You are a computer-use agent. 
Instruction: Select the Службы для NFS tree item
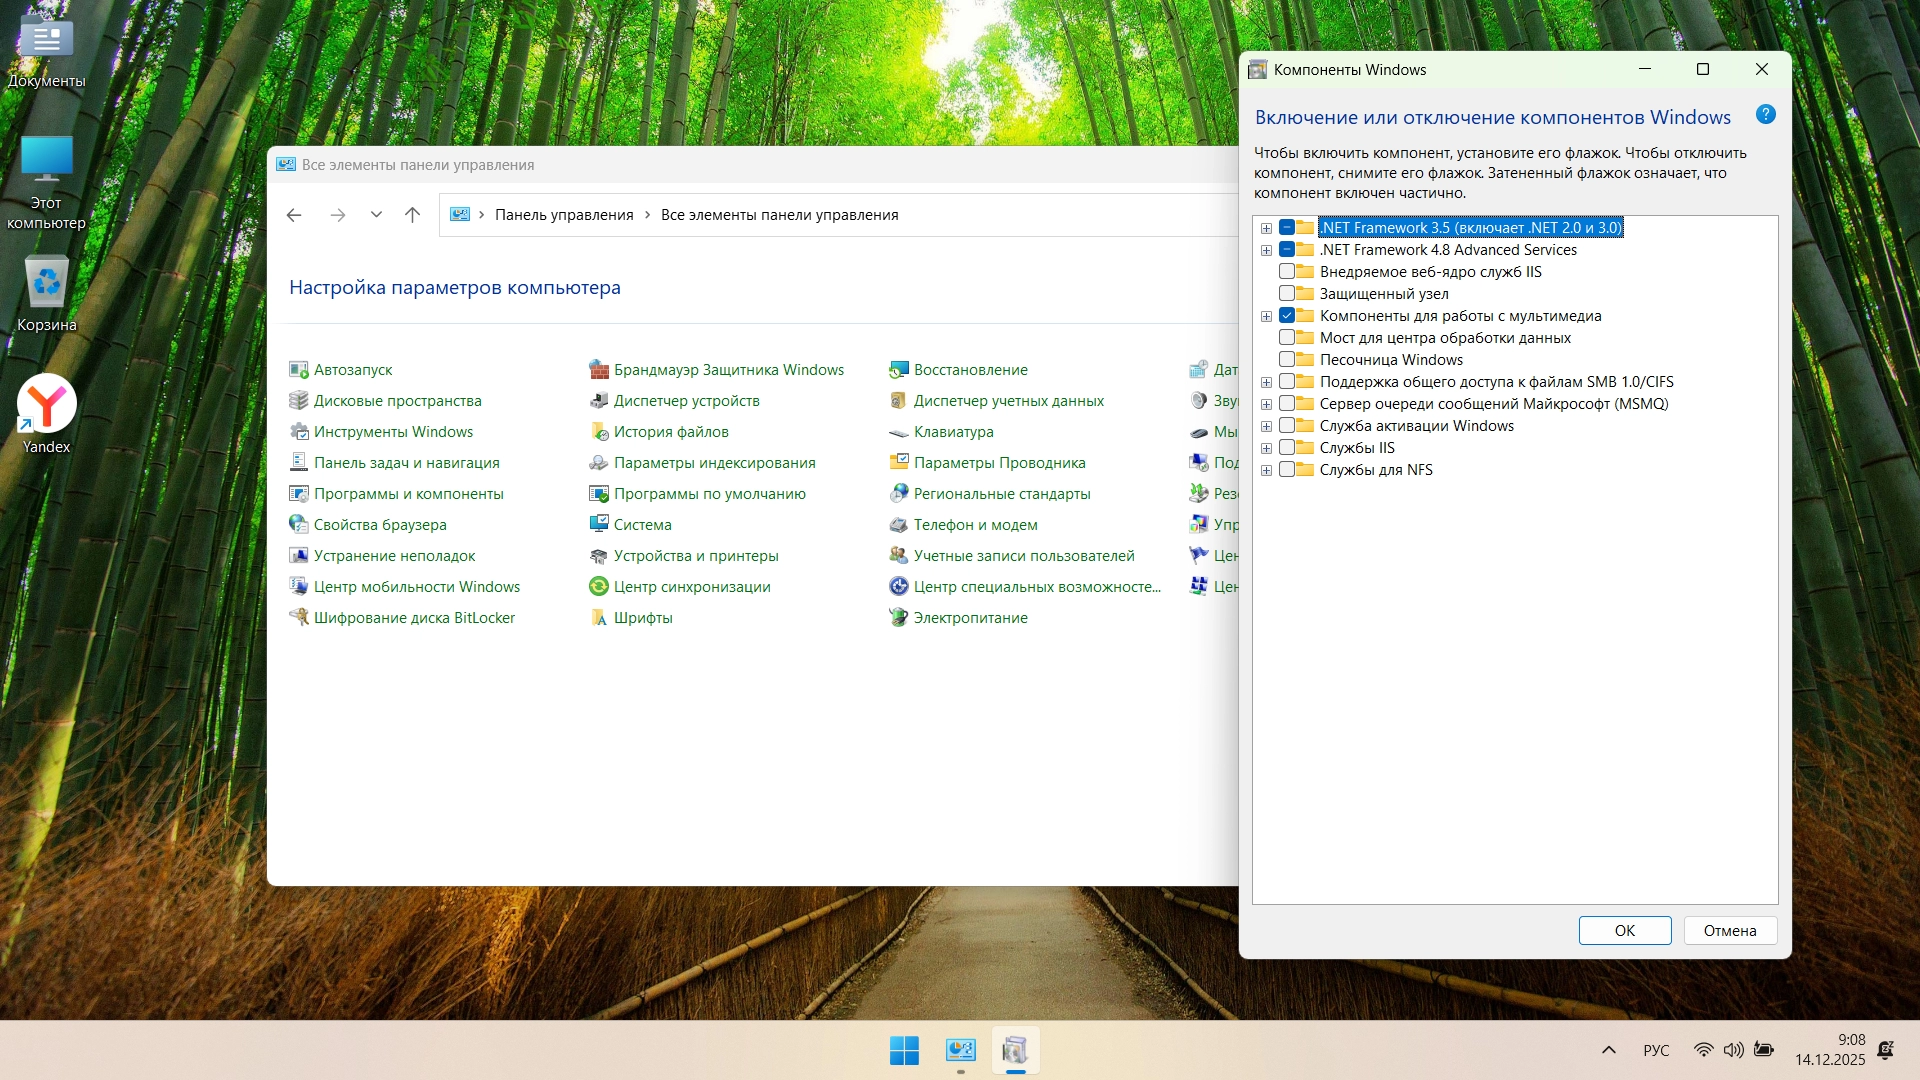(x=1375, y=470)
